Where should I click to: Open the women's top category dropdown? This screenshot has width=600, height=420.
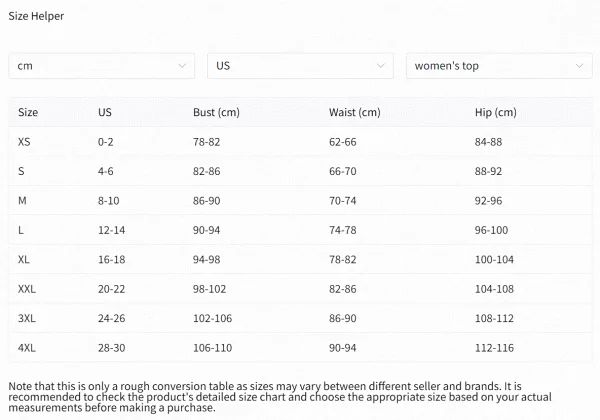tap(499, 66)
